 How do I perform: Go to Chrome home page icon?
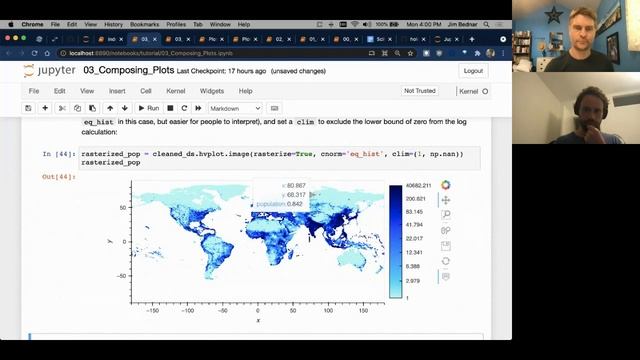pos(47,53)
